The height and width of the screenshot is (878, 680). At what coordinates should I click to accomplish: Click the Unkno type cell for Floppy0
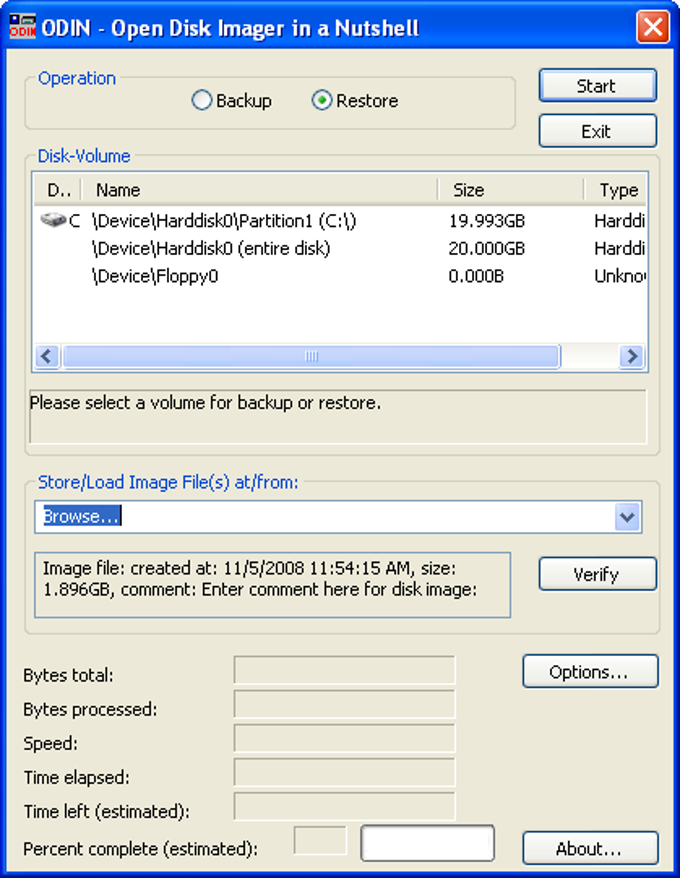tap(620, 276)
